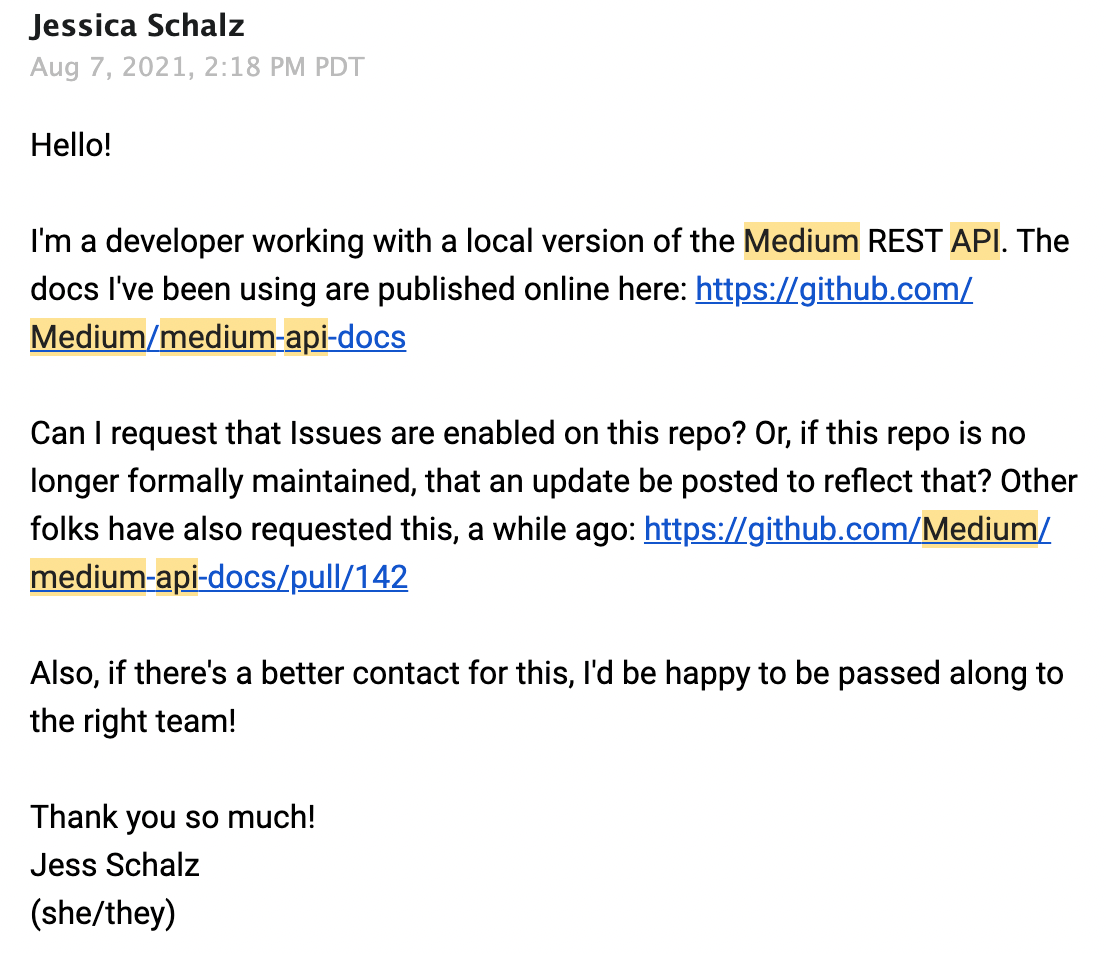Click the Hello! greeting line
1106x954 pixels.
[x=71, y=145]
